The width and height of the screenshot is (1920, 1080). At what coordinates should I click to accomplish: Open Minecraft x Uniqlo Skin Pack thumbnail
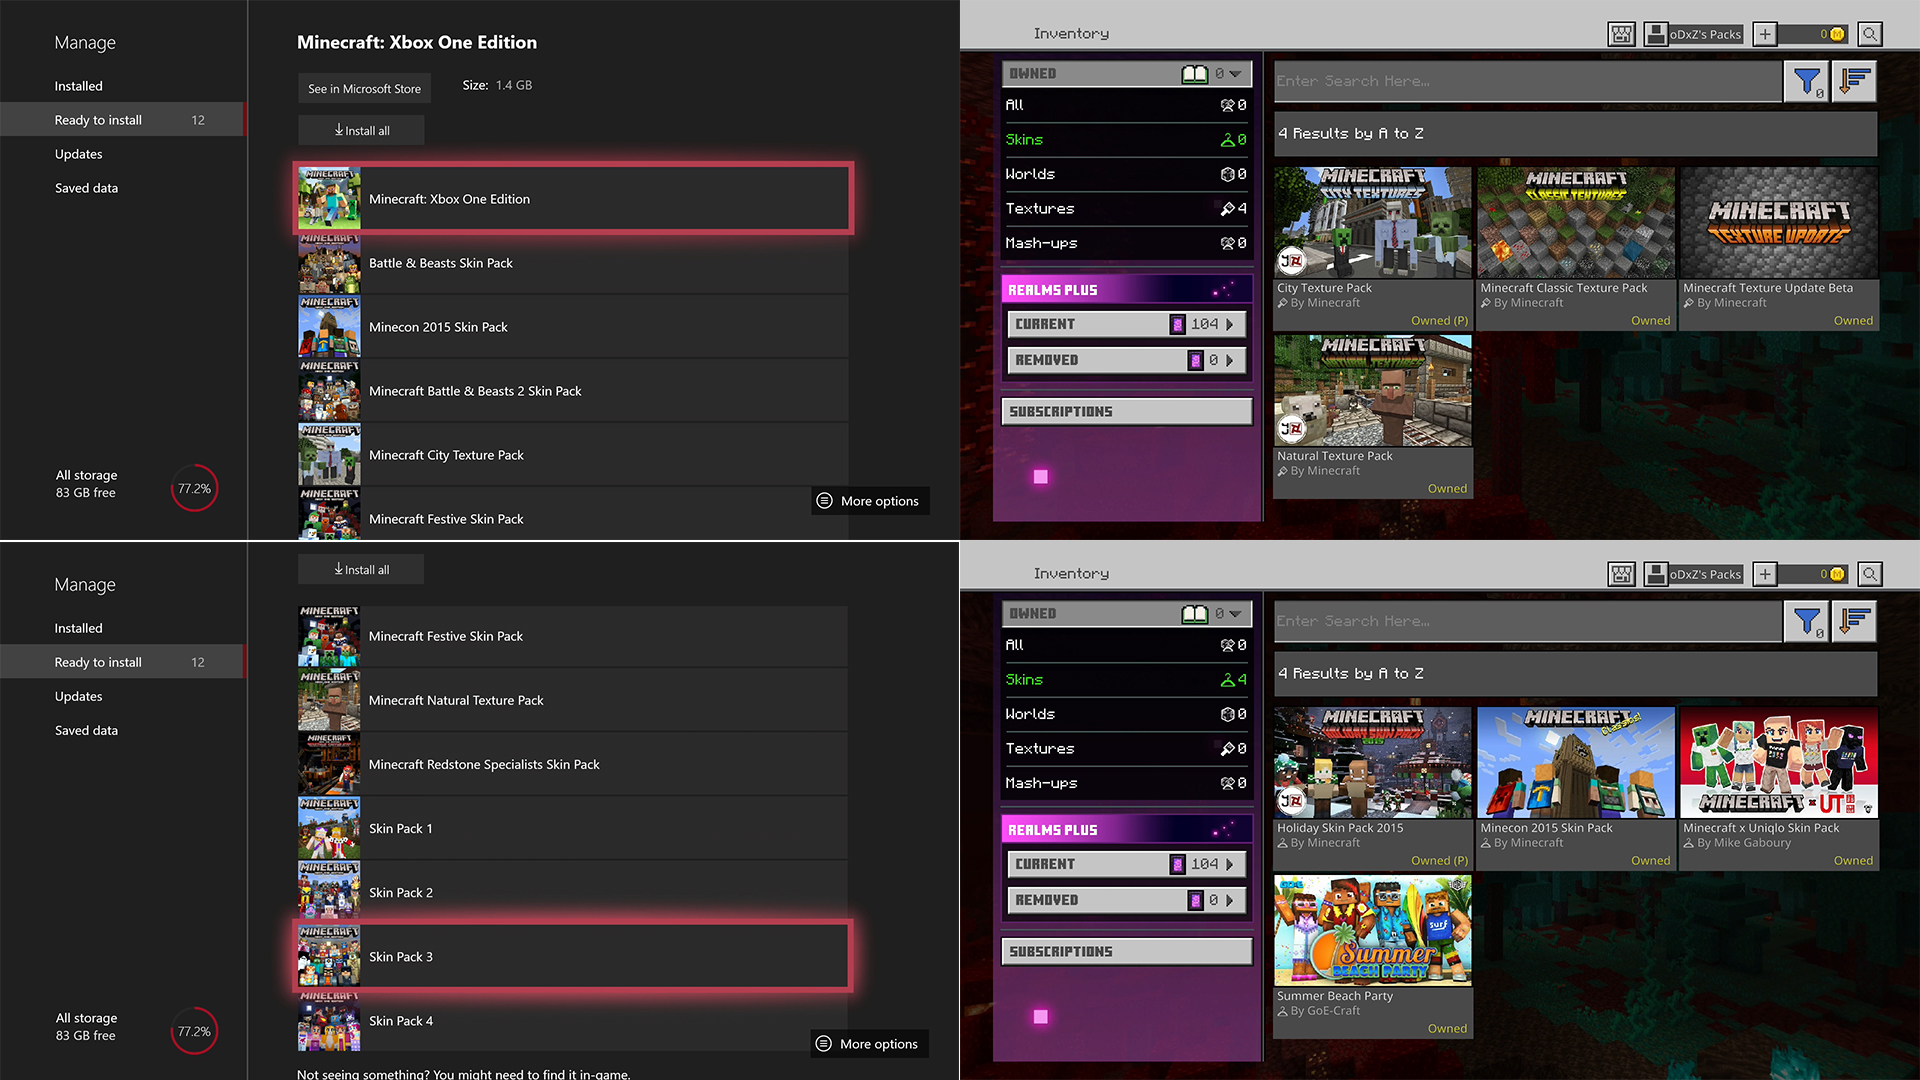point(1779,763)
